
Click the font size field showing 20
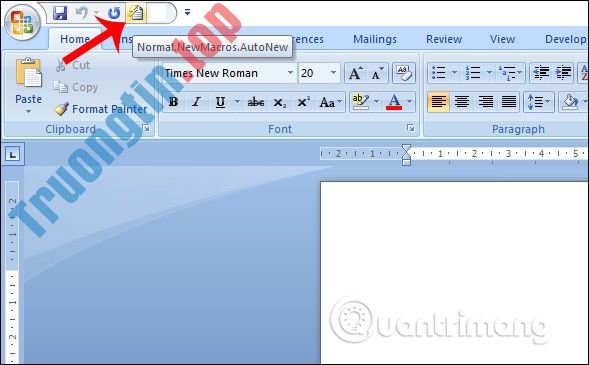click(x=313, y=73)
